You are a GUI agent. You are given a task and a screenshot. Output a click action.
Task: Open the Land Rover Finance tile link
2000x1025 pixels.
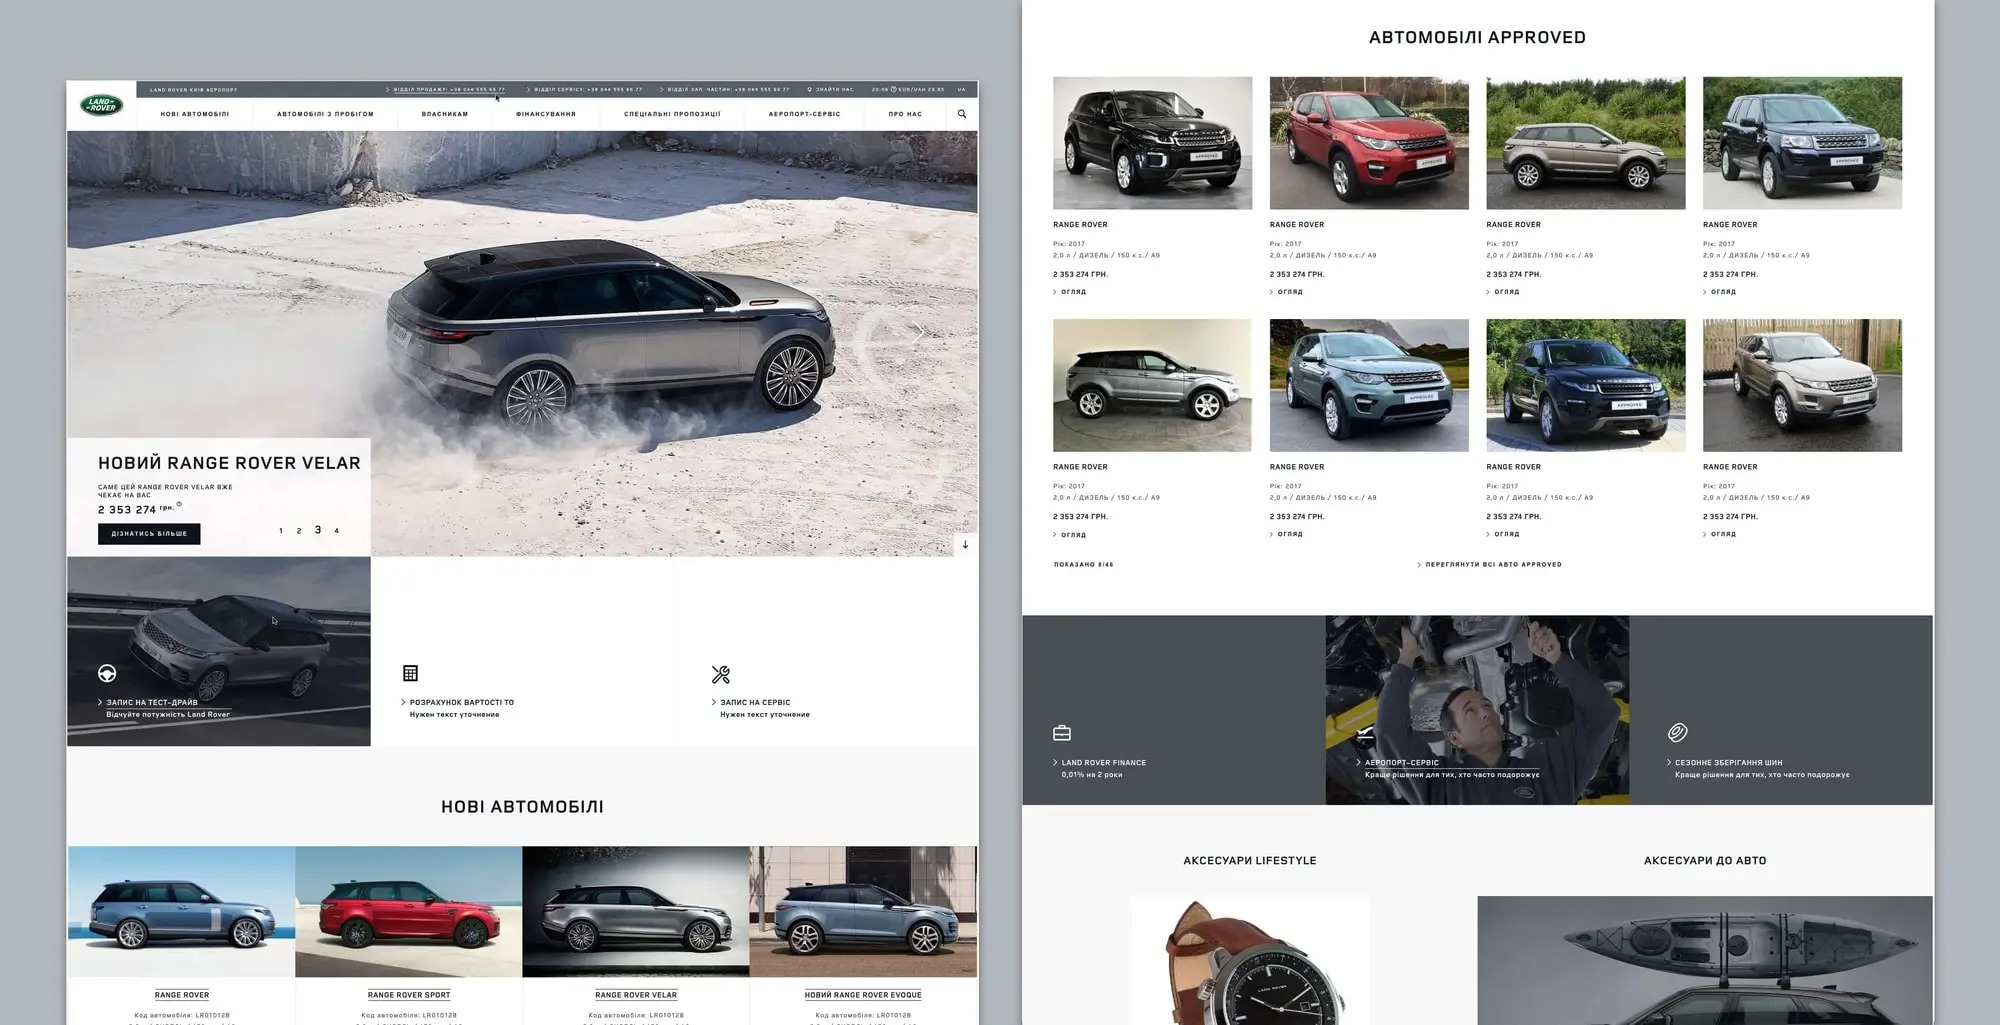[1100, 762]
